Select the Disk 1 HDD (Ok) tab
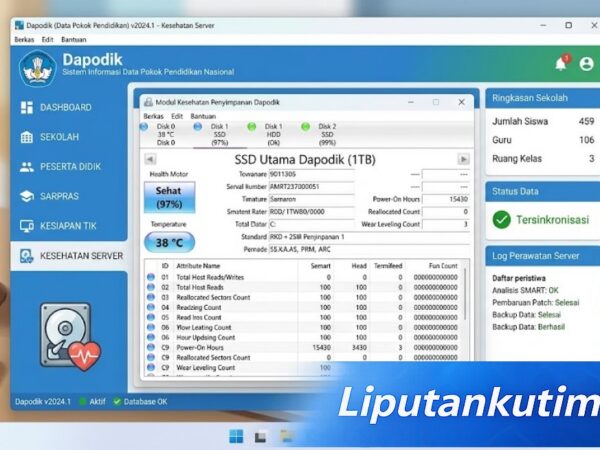 click(x=273, y=134)
